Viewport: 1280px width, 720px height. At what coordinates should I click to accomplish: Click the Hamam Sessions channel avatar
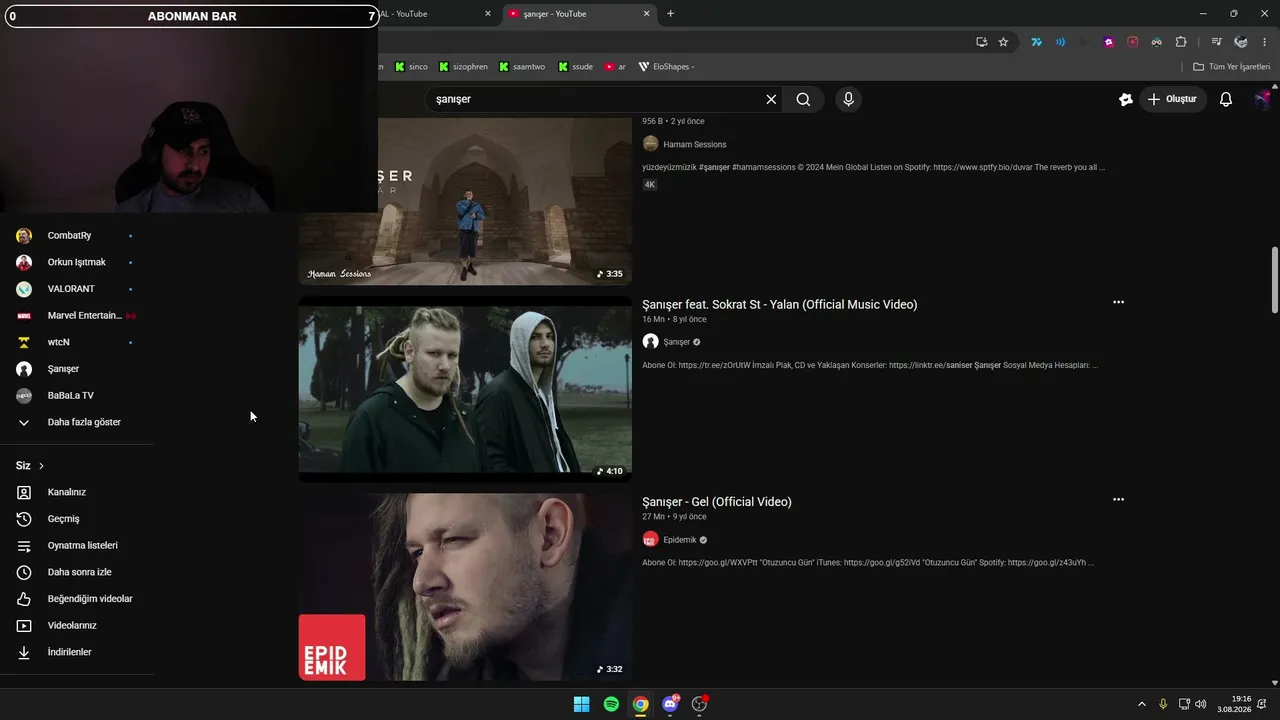[x=650, y=144]
